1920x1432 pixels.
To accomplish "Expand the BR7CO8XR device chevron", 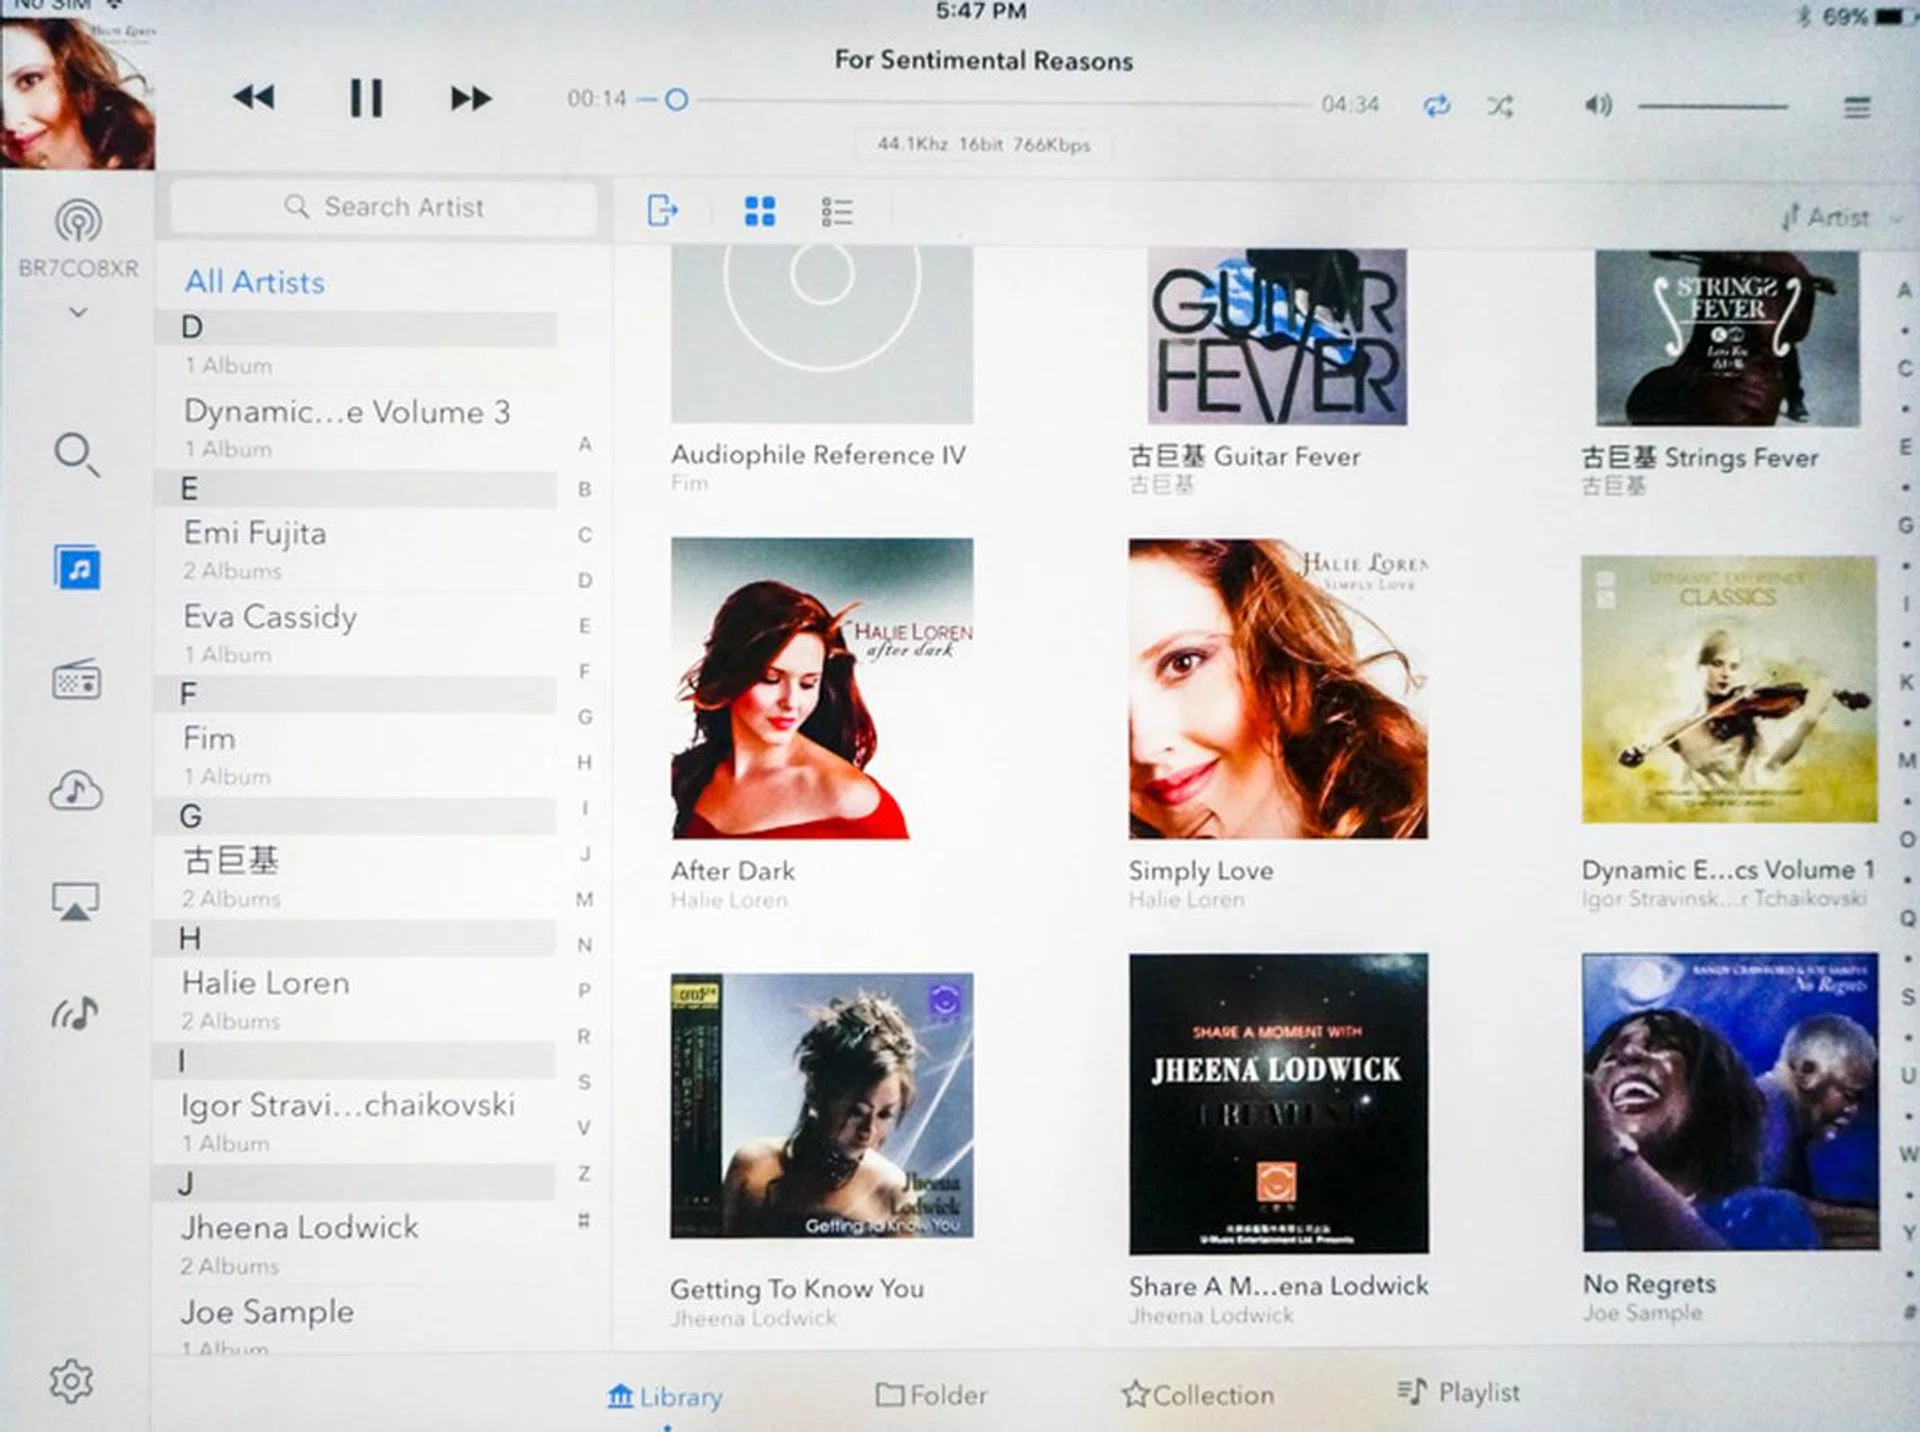I will coord(78,312).
